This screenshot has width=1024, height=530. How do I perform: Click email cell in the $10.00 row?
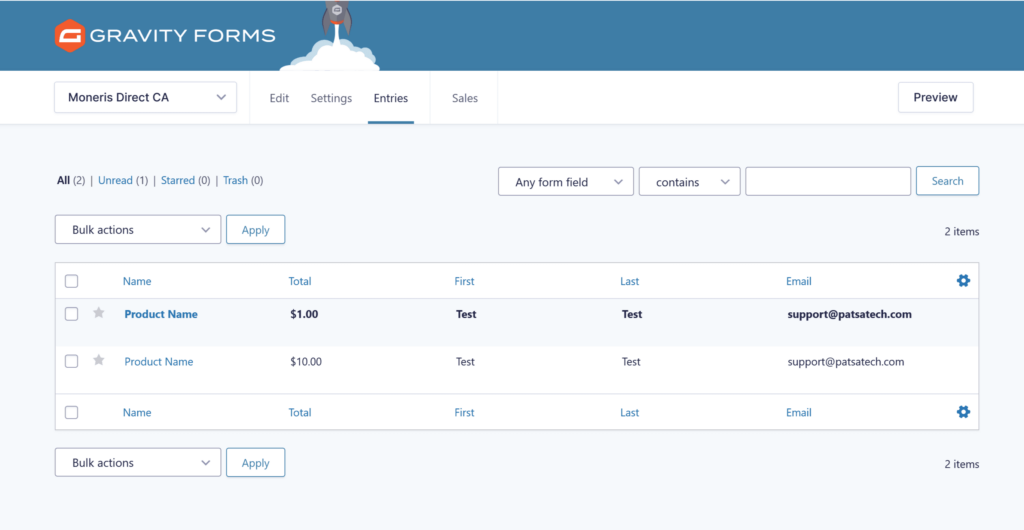click(846, 362)
